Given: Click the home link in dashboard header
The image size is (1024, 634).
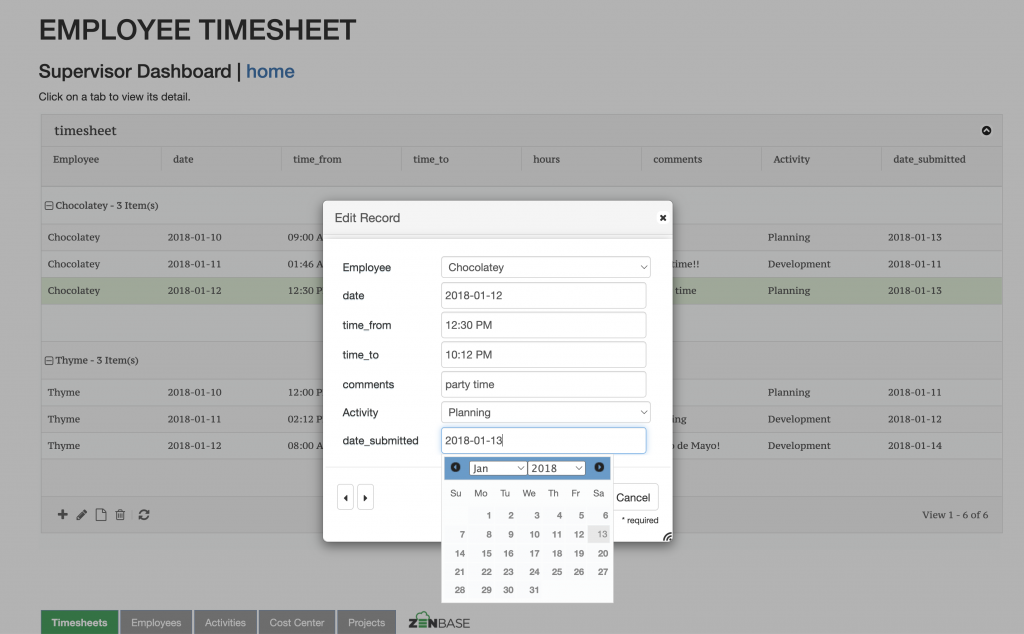Looking at the screenshot, I should [x=270, y=71].
